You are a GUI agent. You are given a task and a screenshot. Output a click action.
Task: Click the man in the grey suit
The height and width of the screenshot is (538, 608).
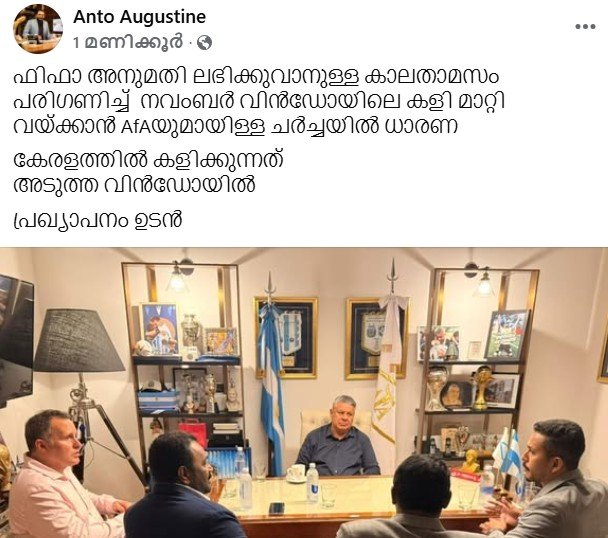tap(549, 481)
